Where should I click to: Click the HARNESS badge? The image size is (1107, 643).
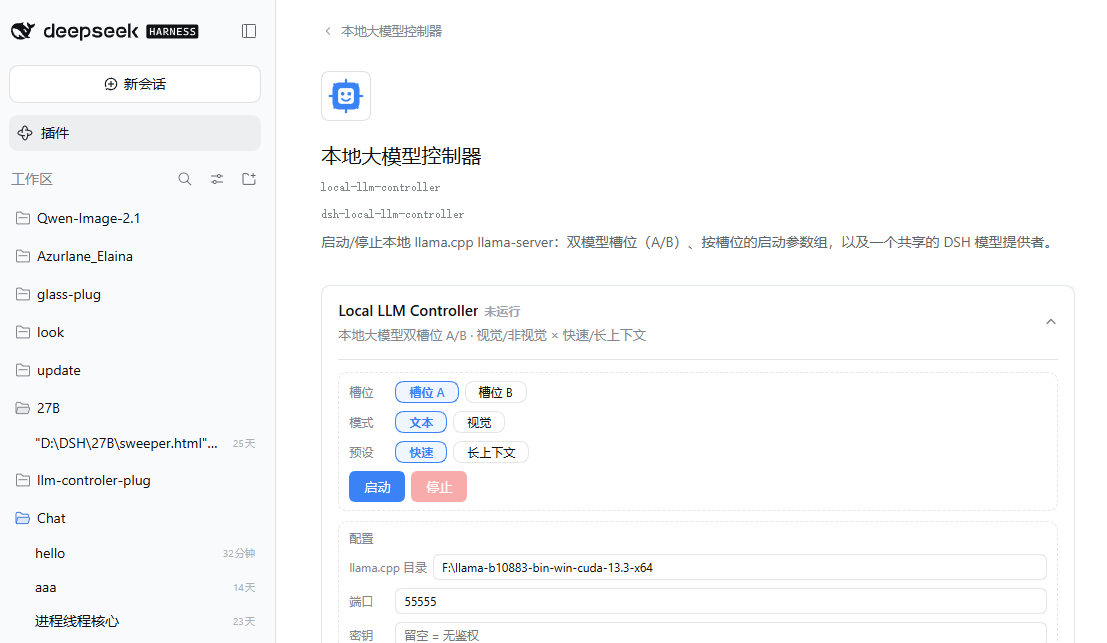(172, 32)
